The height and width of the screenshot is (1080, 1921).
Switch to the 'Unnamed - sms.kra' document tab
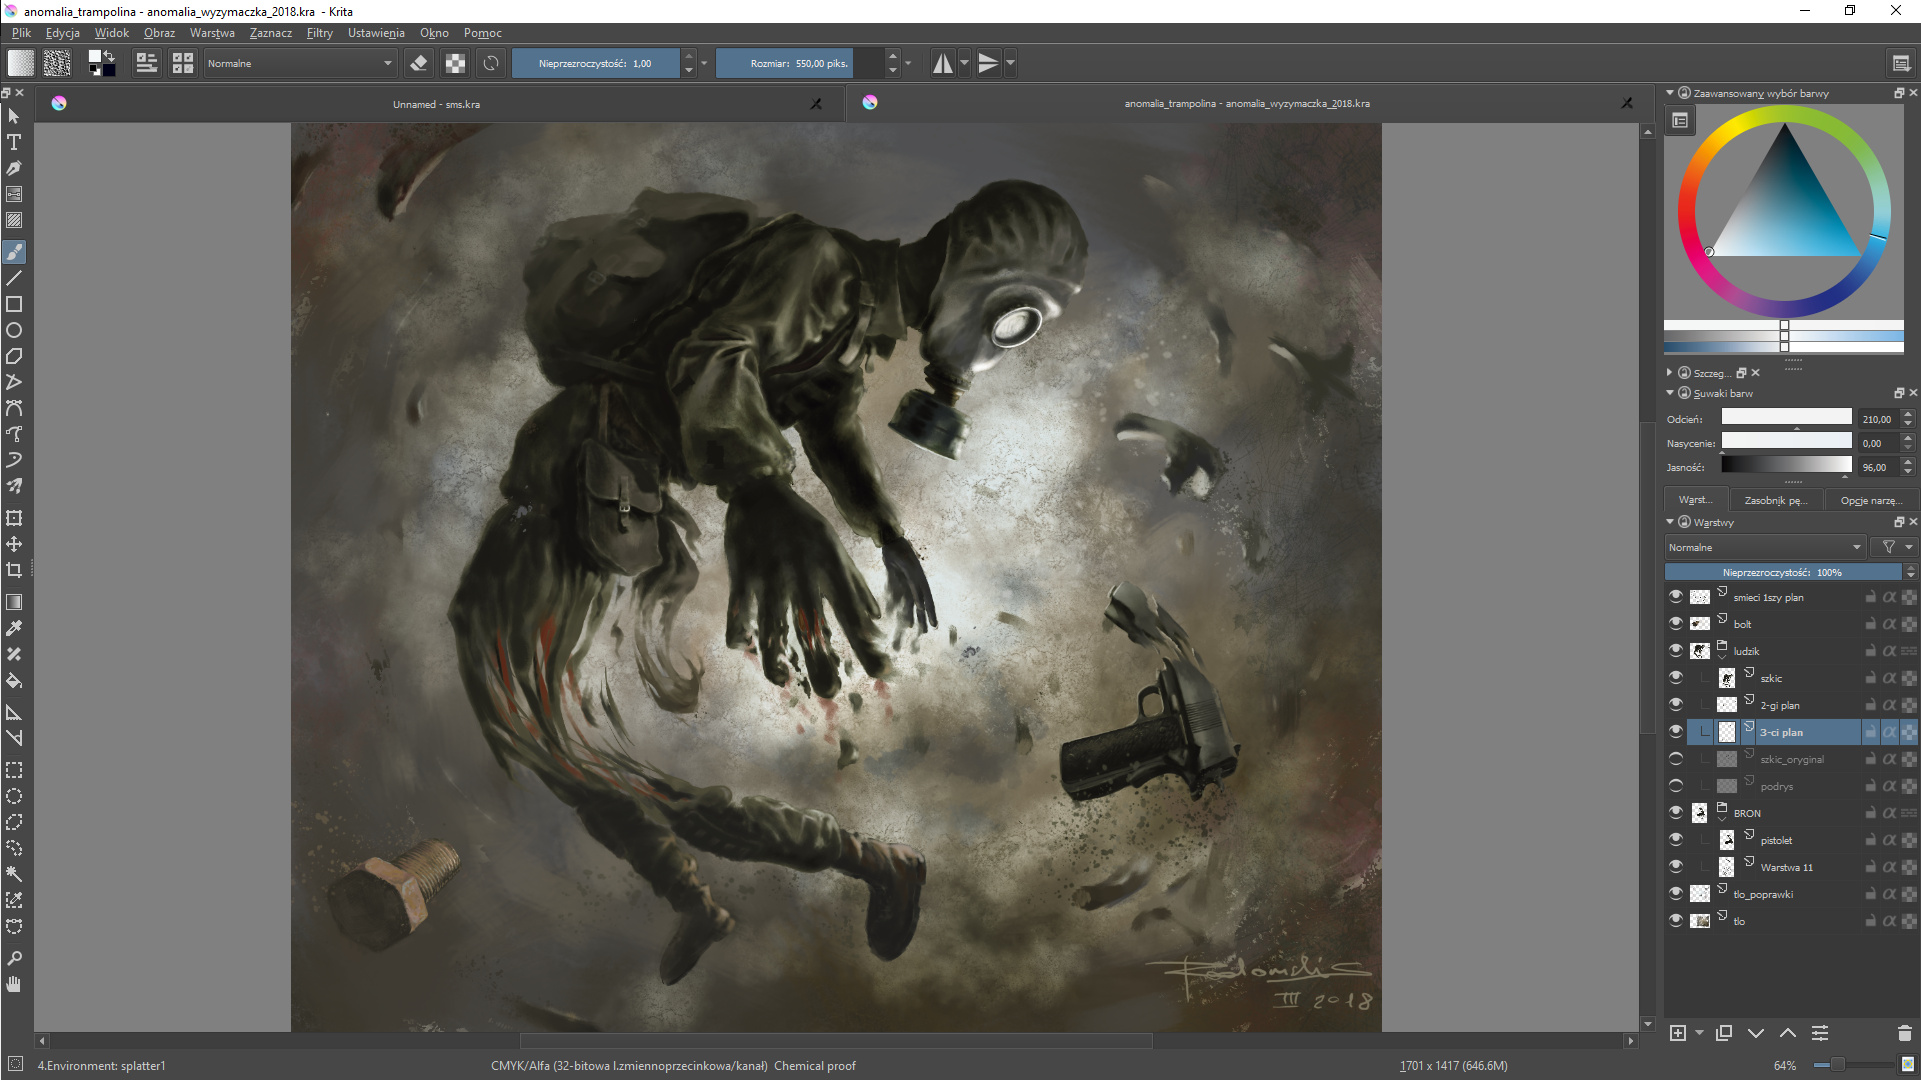coord(436,104)
